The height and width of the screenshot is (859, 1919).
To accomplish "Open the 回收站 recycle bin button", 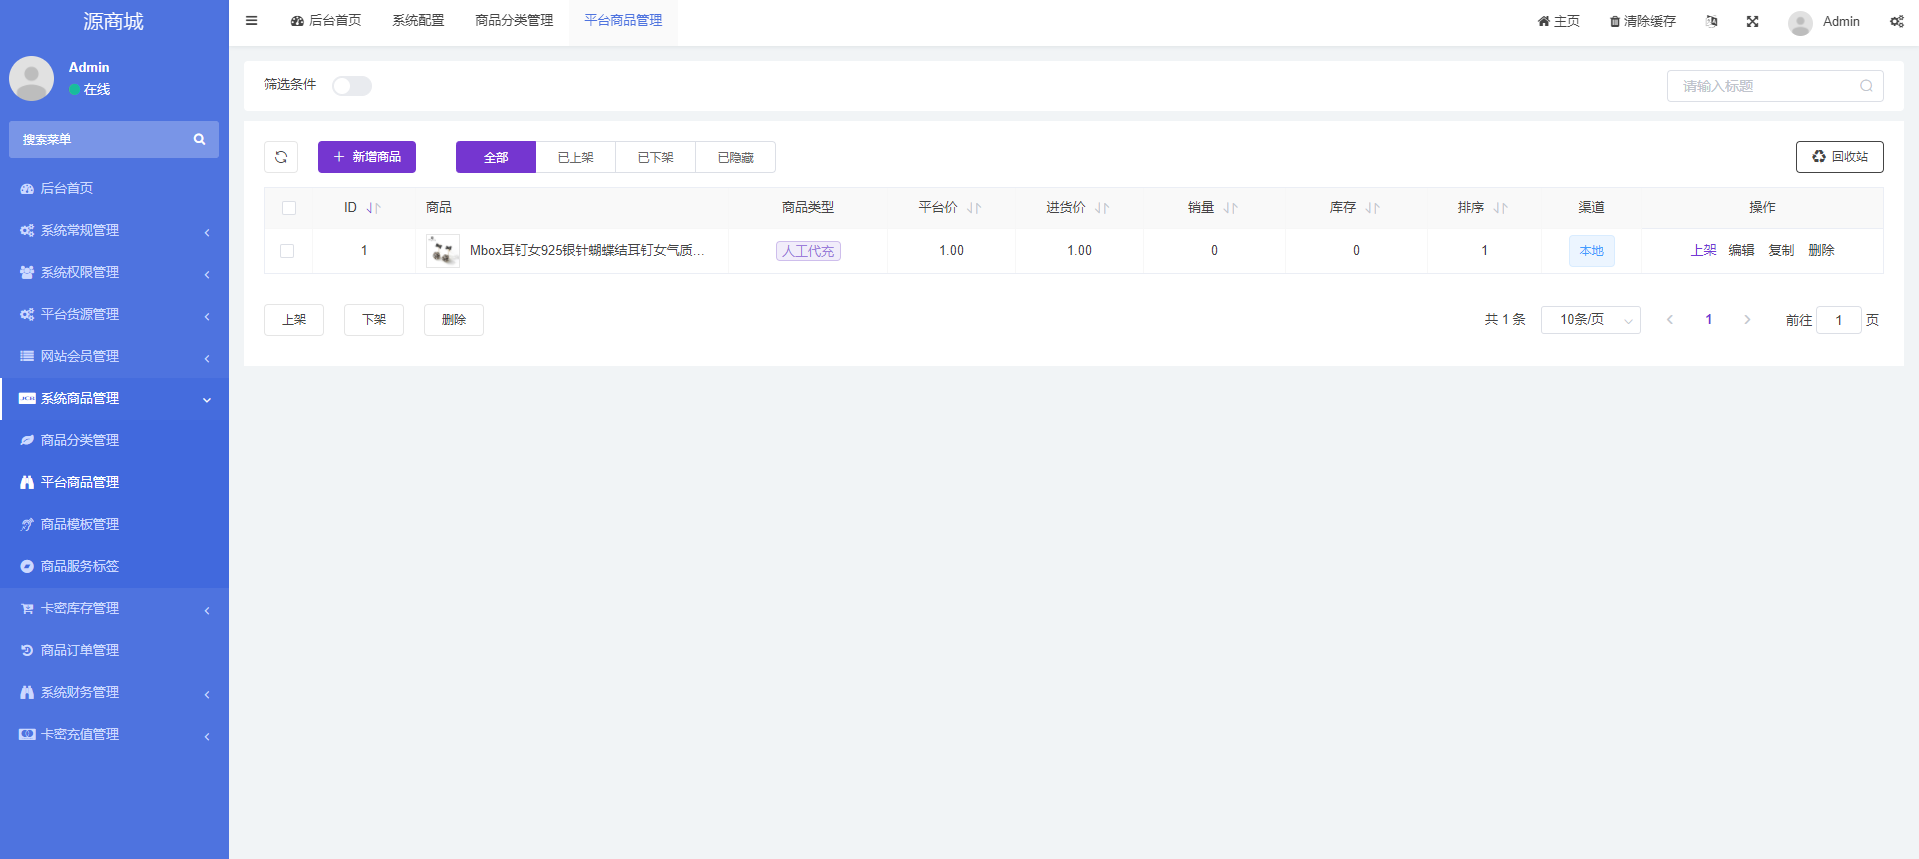I will tap(1839, 157).
